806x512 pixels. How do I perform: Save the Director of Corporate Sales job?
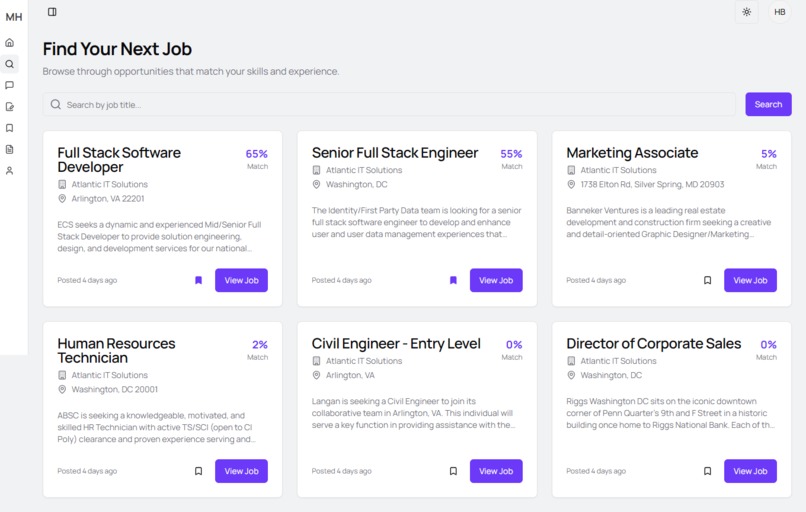[707, 471]
